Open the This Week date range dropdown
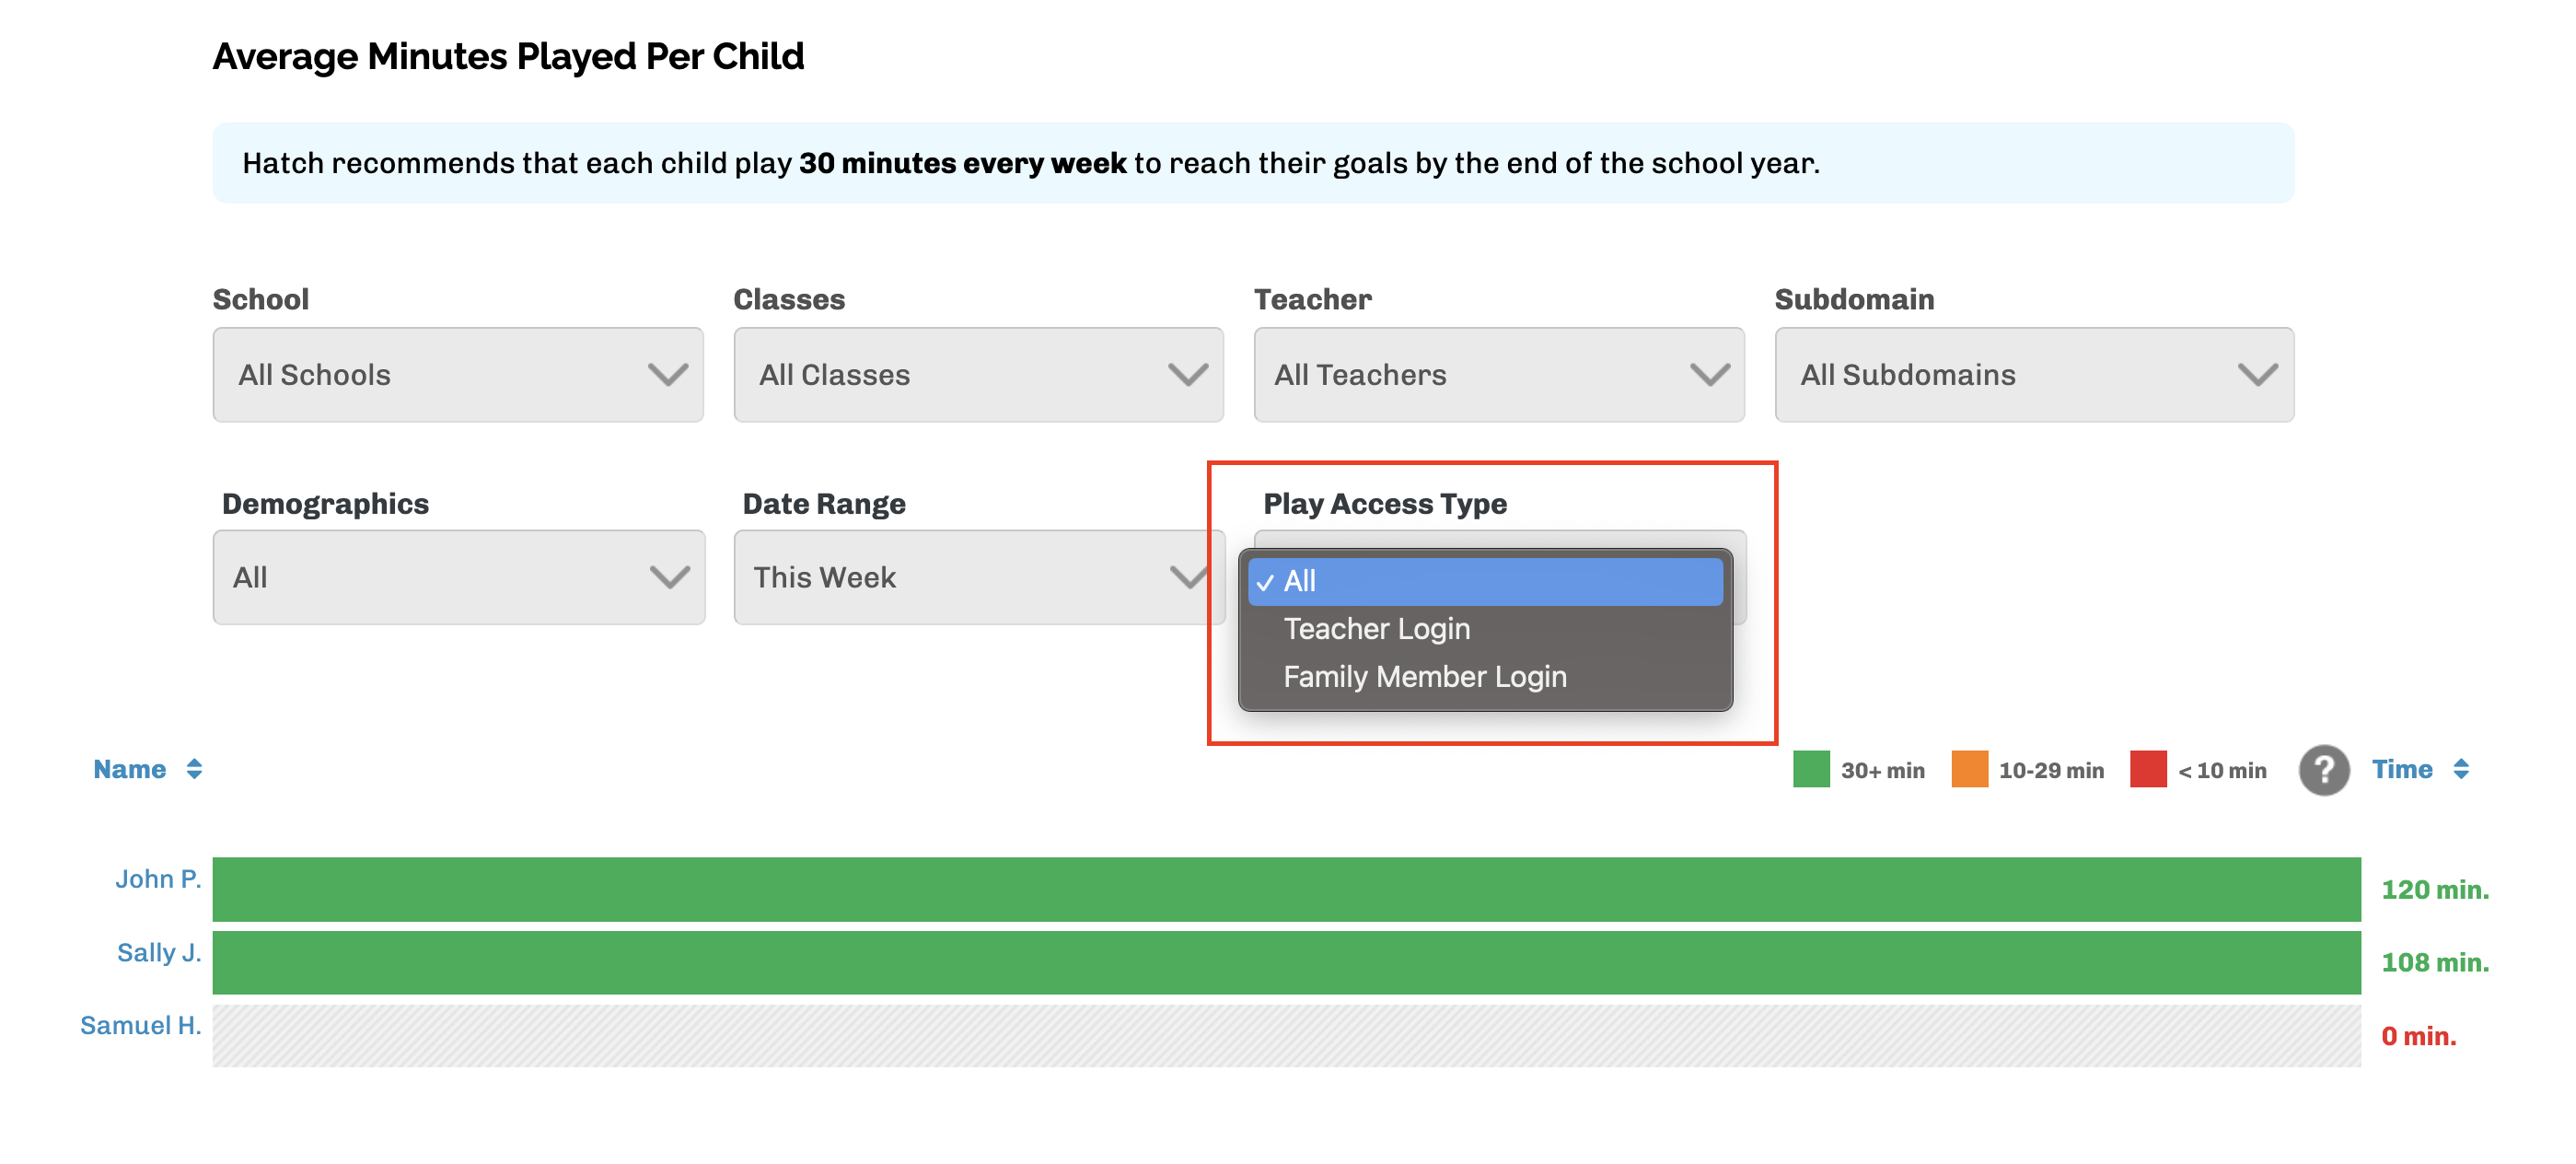 [979, 577]
